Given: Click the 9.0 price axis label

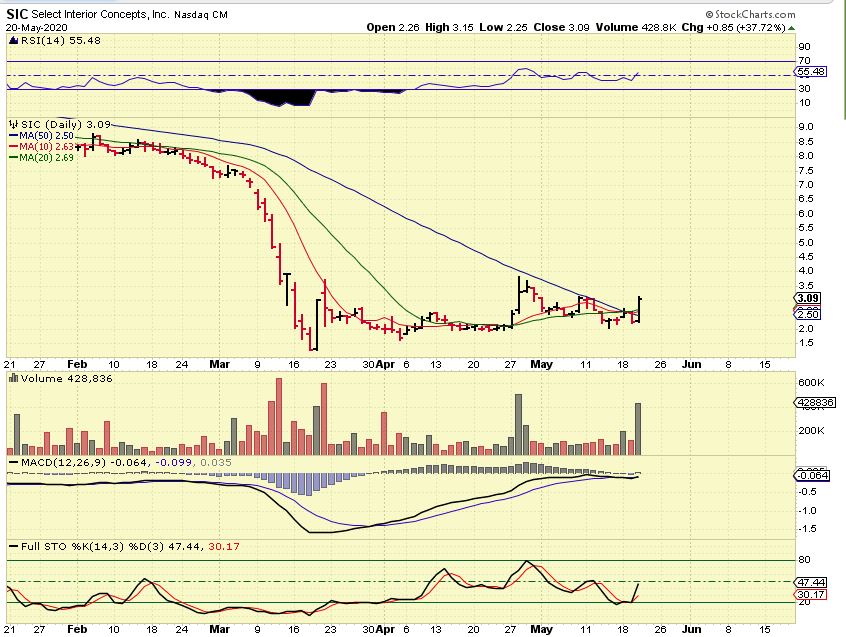Looking at the screenshot, I should pos(806,127).
